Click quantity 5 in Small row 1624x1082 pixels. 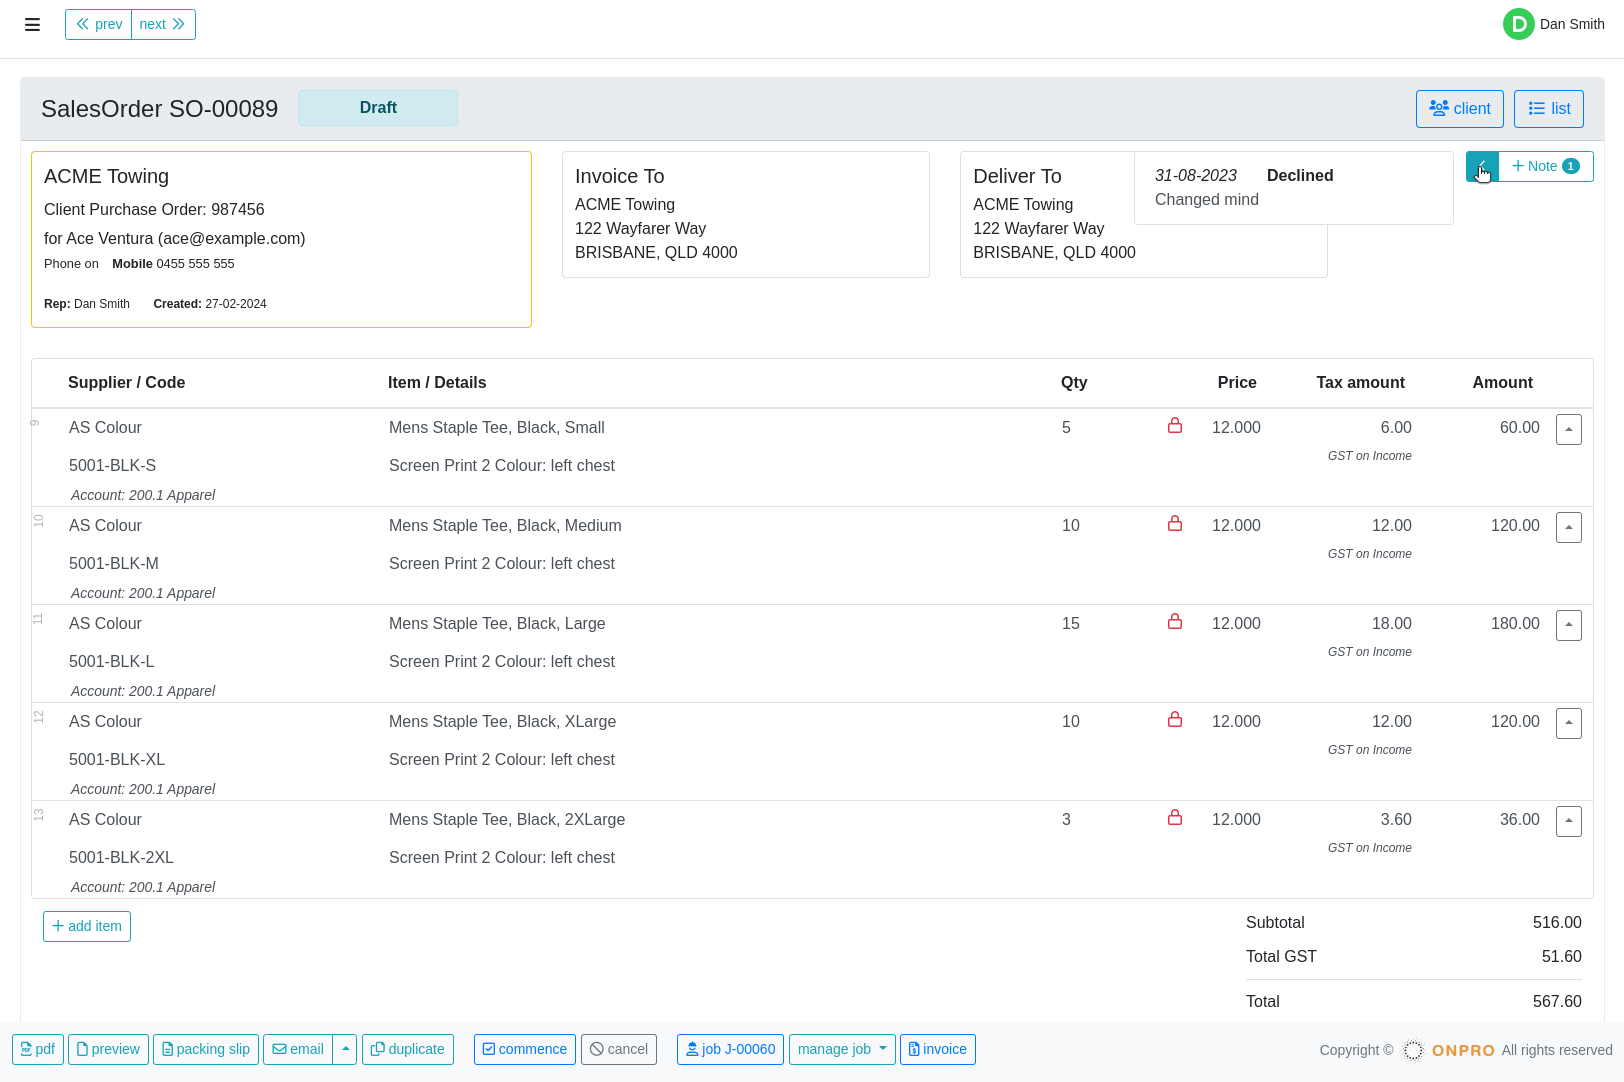(1066, 428)
